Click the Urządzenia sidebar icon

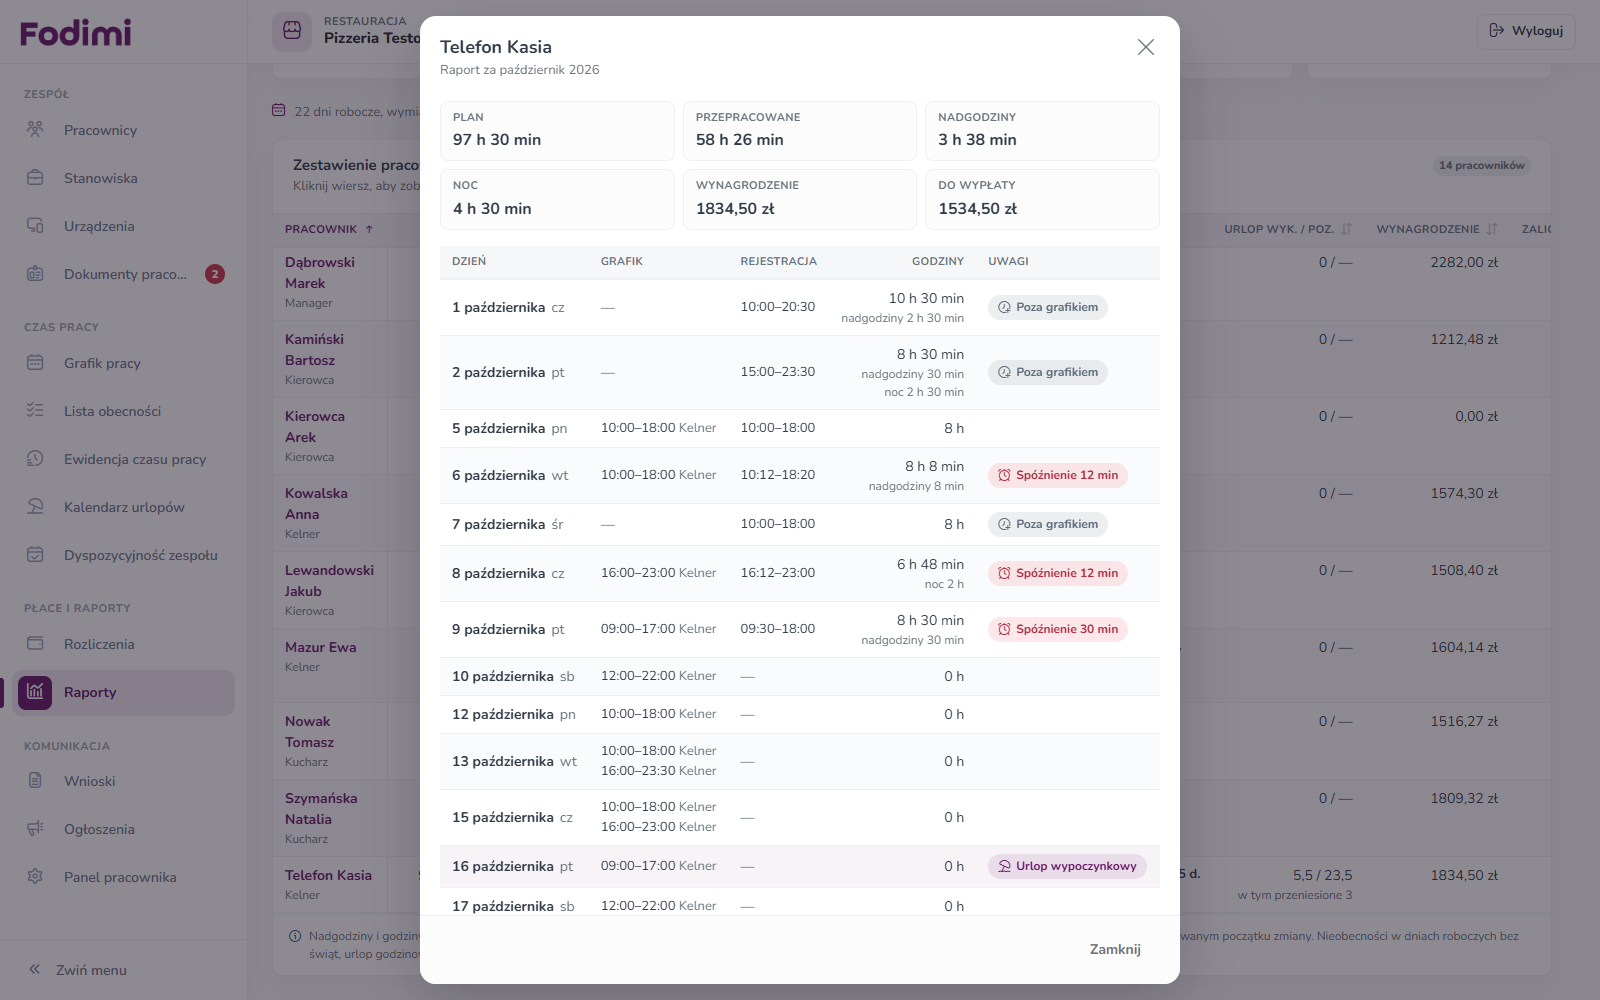tap(35, 226)
